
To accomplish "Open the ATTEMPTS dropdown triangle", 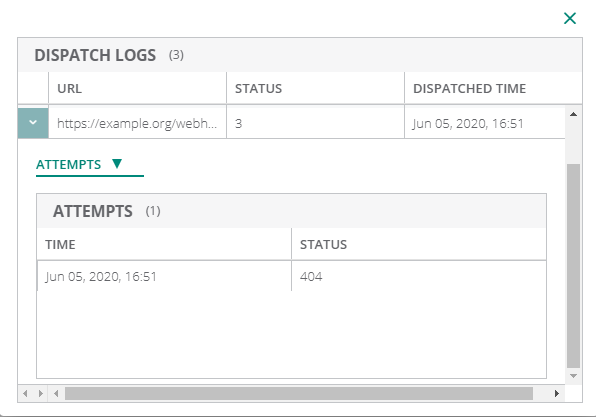I will coord(117,163).
